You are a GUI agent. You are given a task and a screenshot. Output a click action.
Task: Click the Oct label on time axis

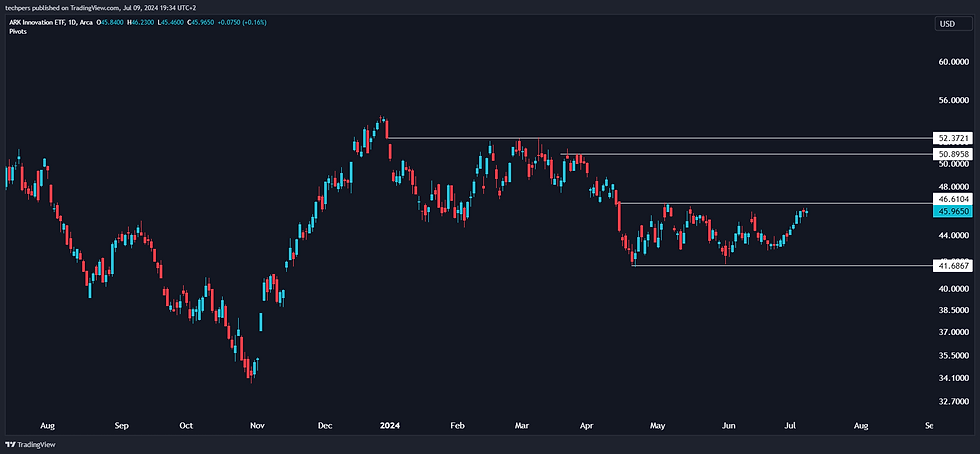click(186, 426)
